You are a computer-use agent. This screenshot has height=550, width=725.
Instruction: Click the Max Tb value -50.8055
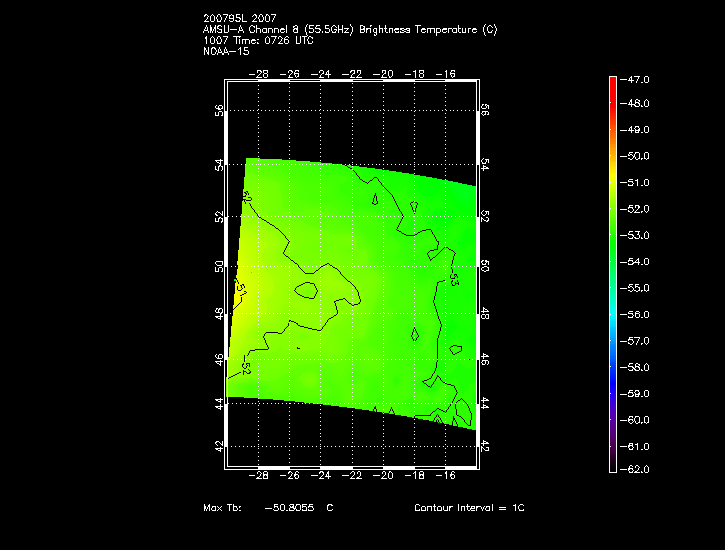click(x=289, y=508)
